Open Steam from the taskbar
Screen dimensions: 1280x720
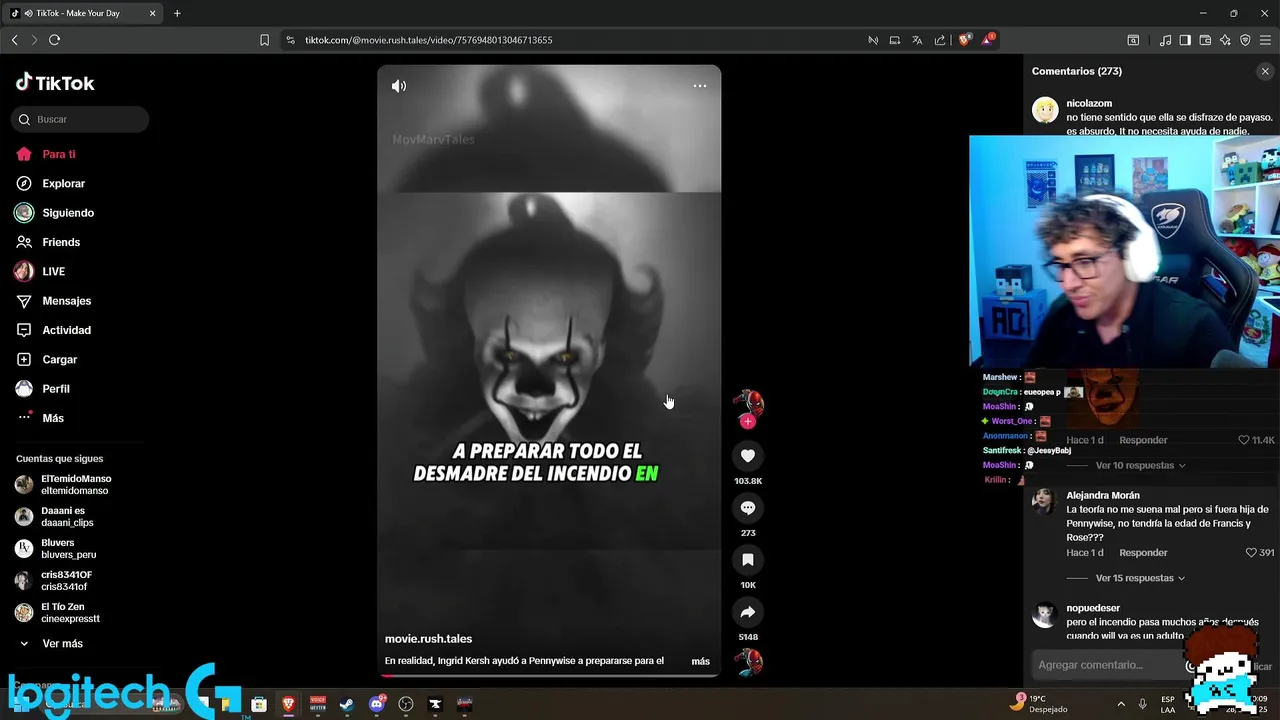(x=347, y=704)
